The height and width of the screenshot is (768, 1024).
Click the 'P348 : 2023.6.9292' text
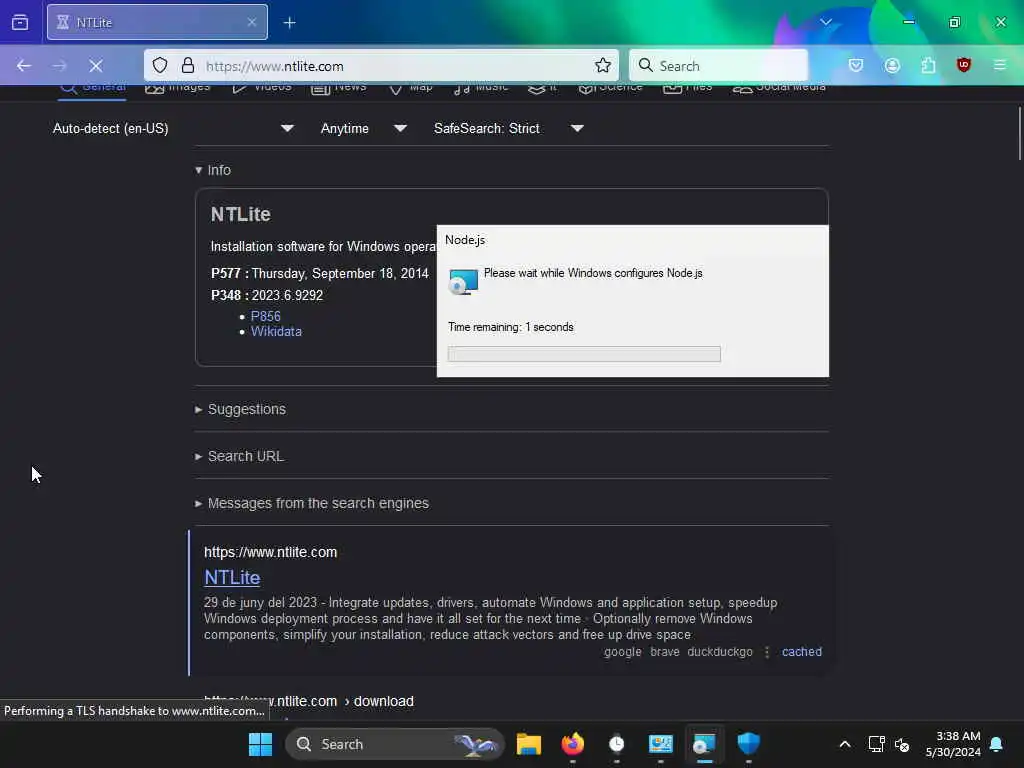266,295
